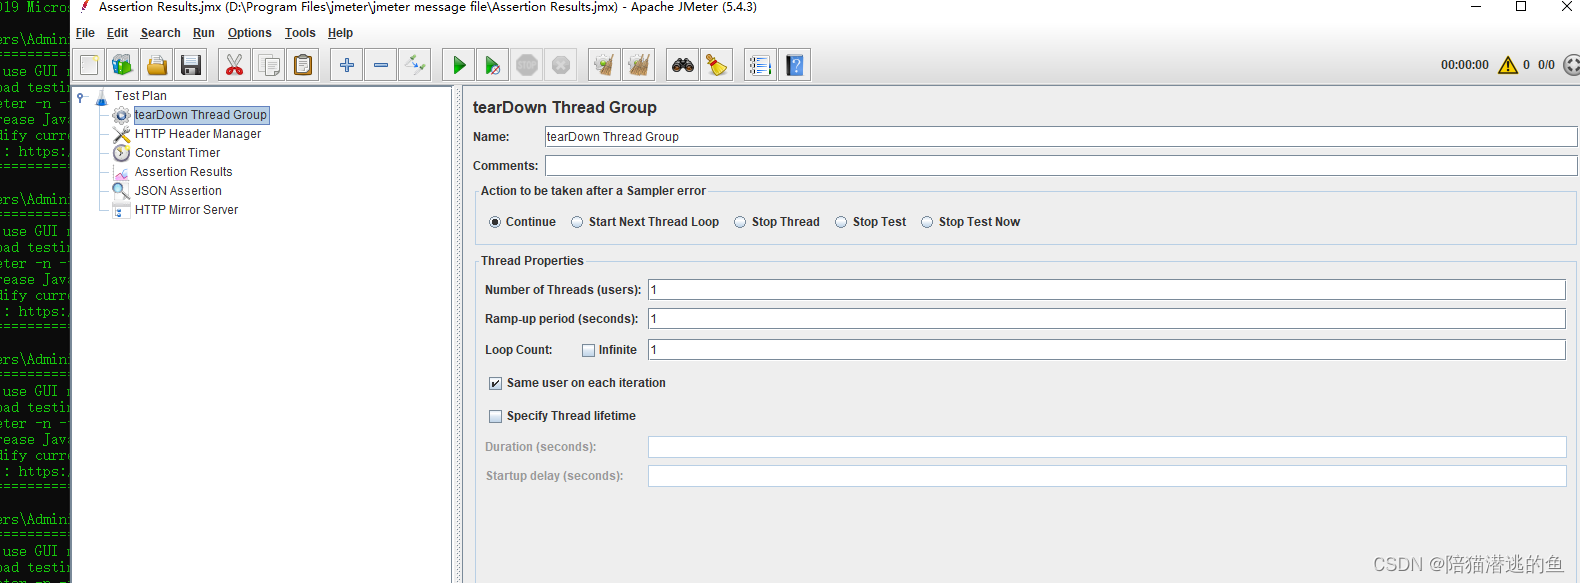Click the Cut scissors icon
The height and width of the screenshot is (583, 1580).
click(234, 65)
